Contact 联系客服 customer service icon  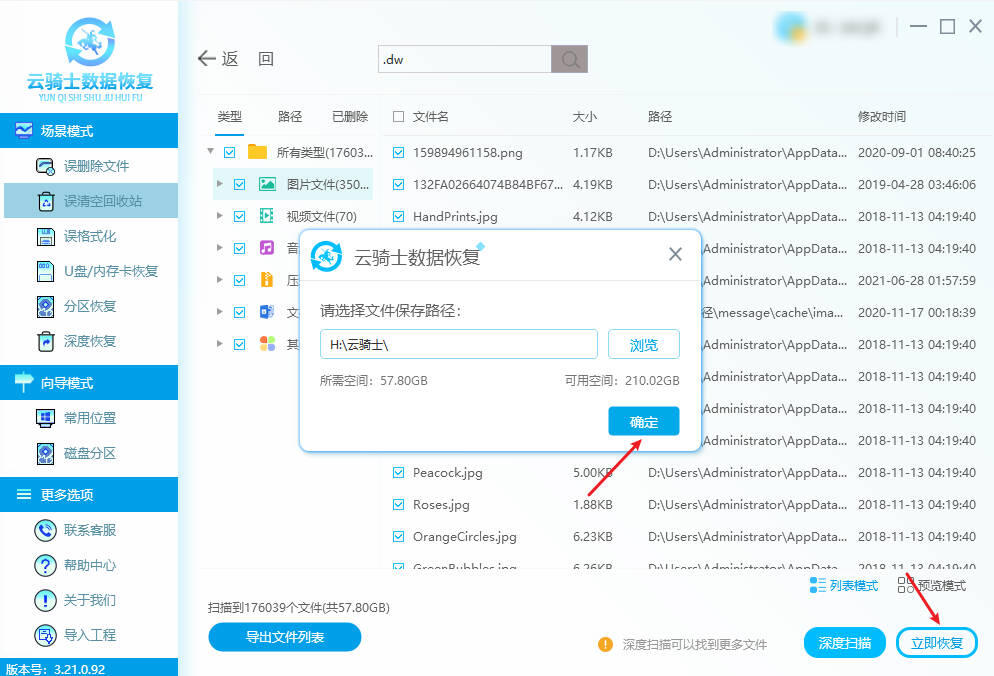pos(46,530)
